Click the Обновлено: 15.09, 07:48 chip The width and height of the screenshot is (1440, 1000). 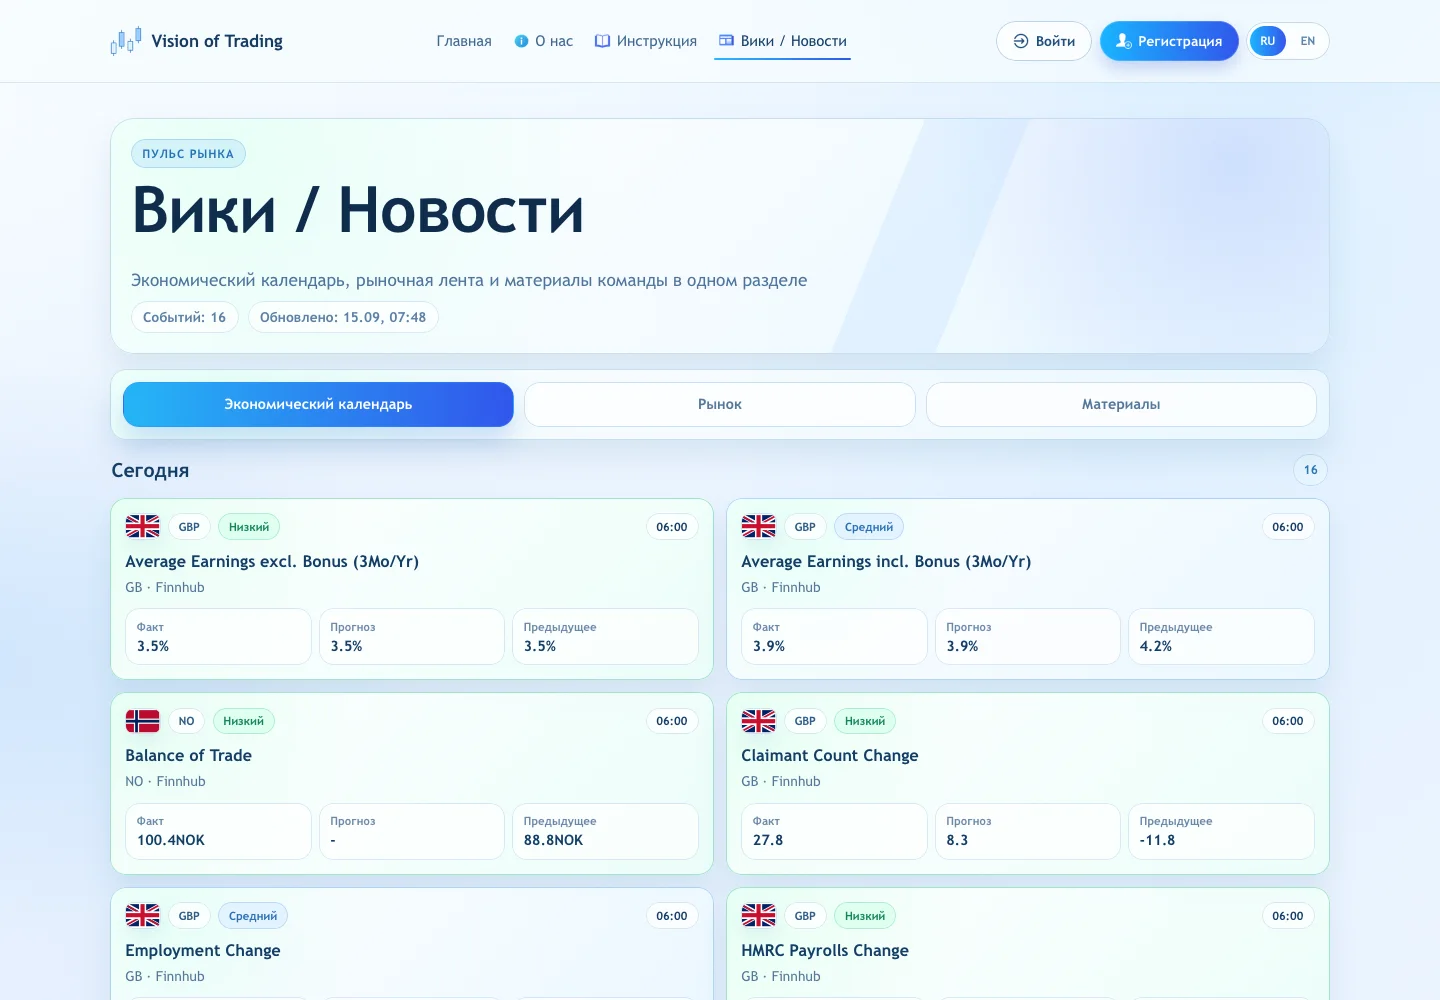click(x=343, y=317)
